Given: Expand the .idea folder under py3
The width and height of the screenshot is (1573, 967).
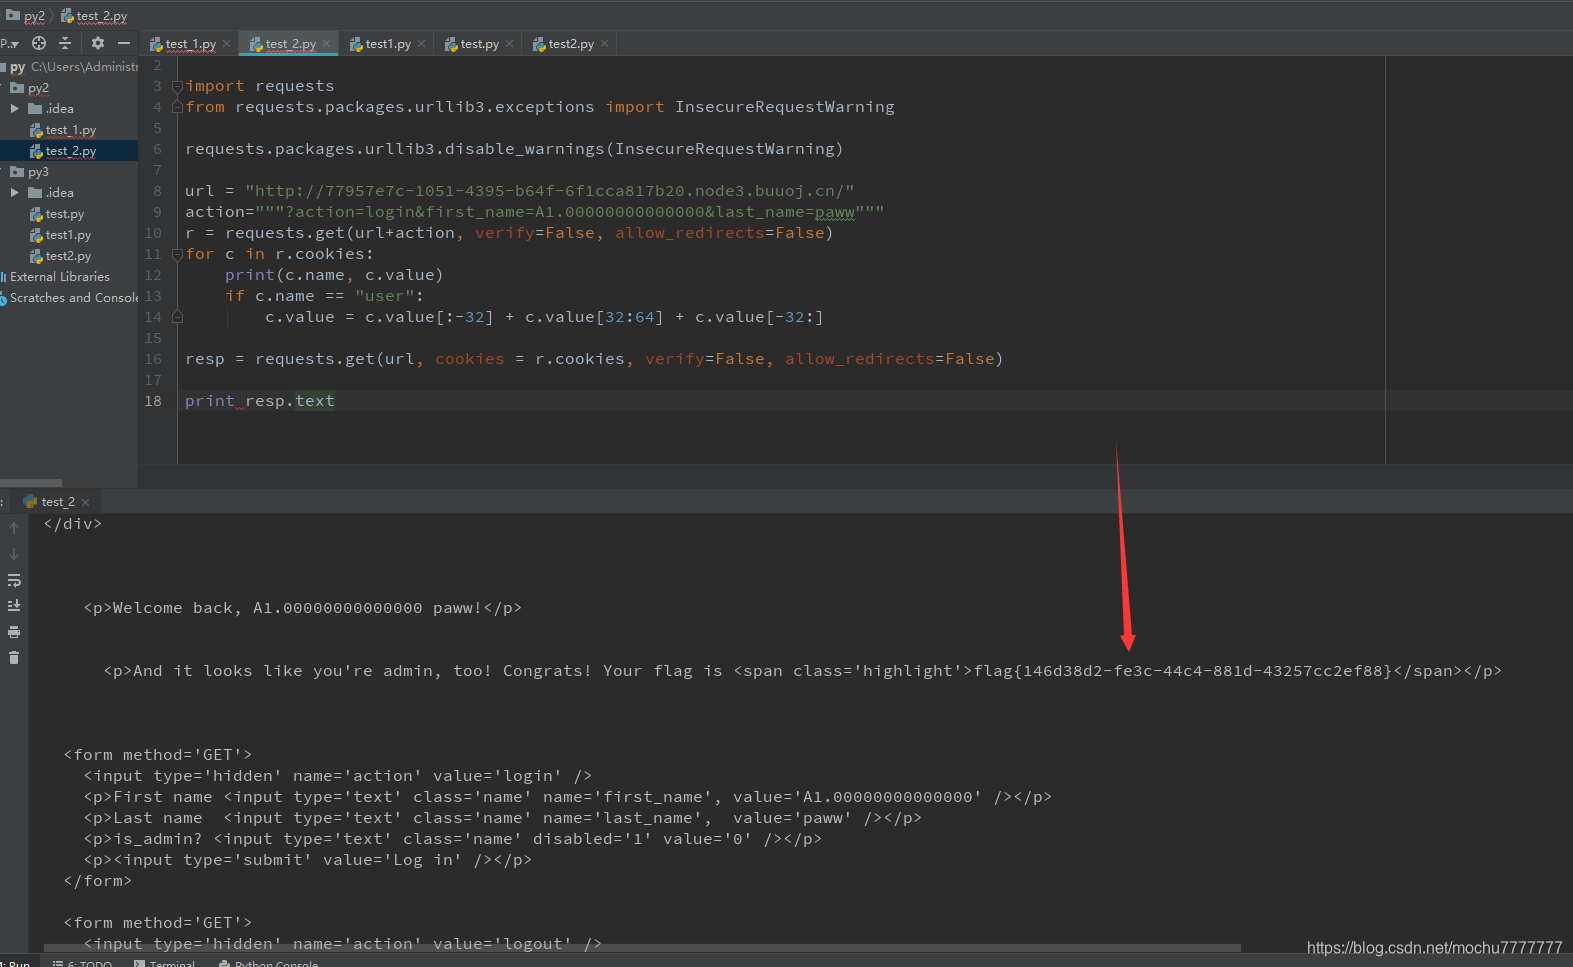Looking at the screenshot, I should [x=15, y=193].
